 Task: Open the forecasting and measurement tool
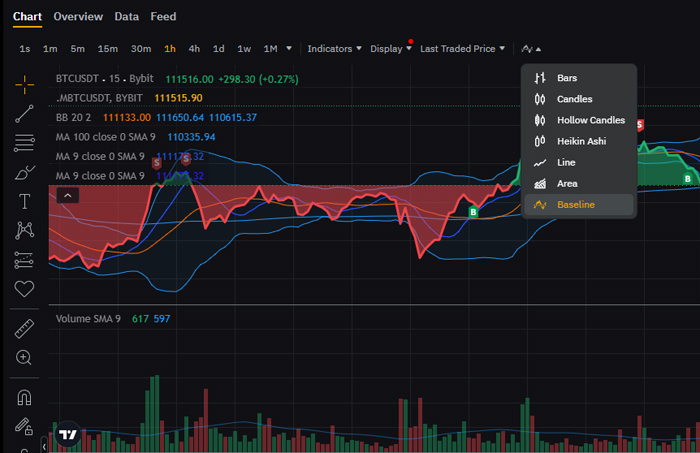coord(24,260)
